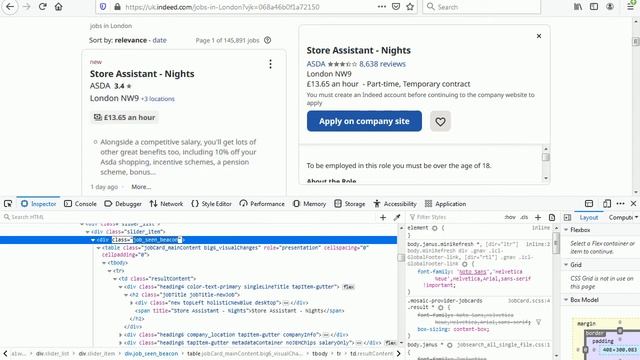This screenshot has width=640, height=360.
Task: Click the +3 locations link
Action: tap(158, 99)
